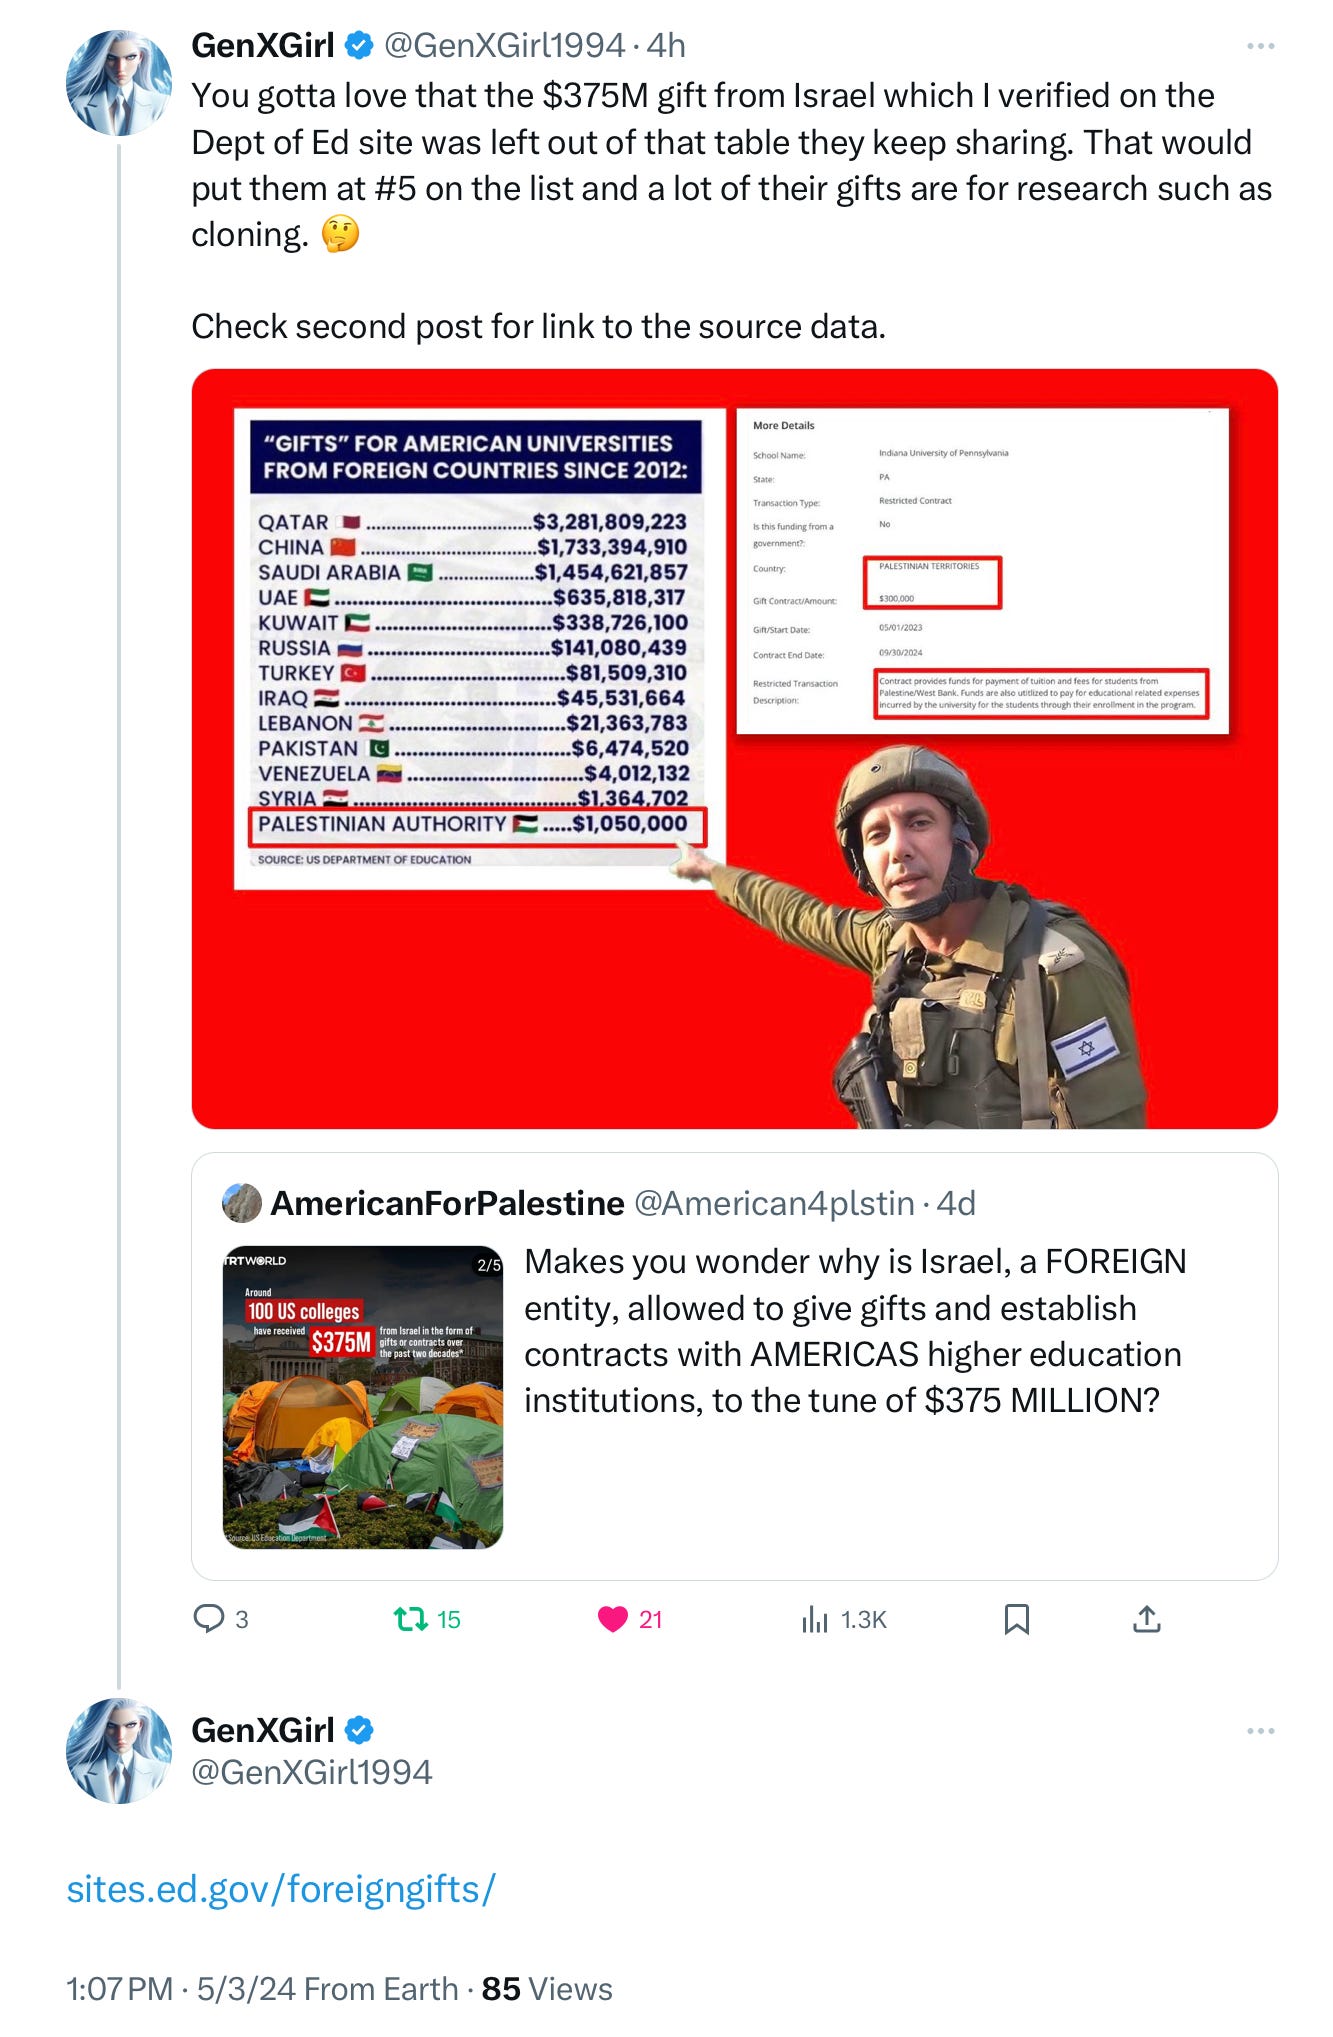Image resolution: width=1333 pixels, height=2037 pixels.
Task: Open the @GenXGirl1994 handle in second post
Action: (312, 1772)
